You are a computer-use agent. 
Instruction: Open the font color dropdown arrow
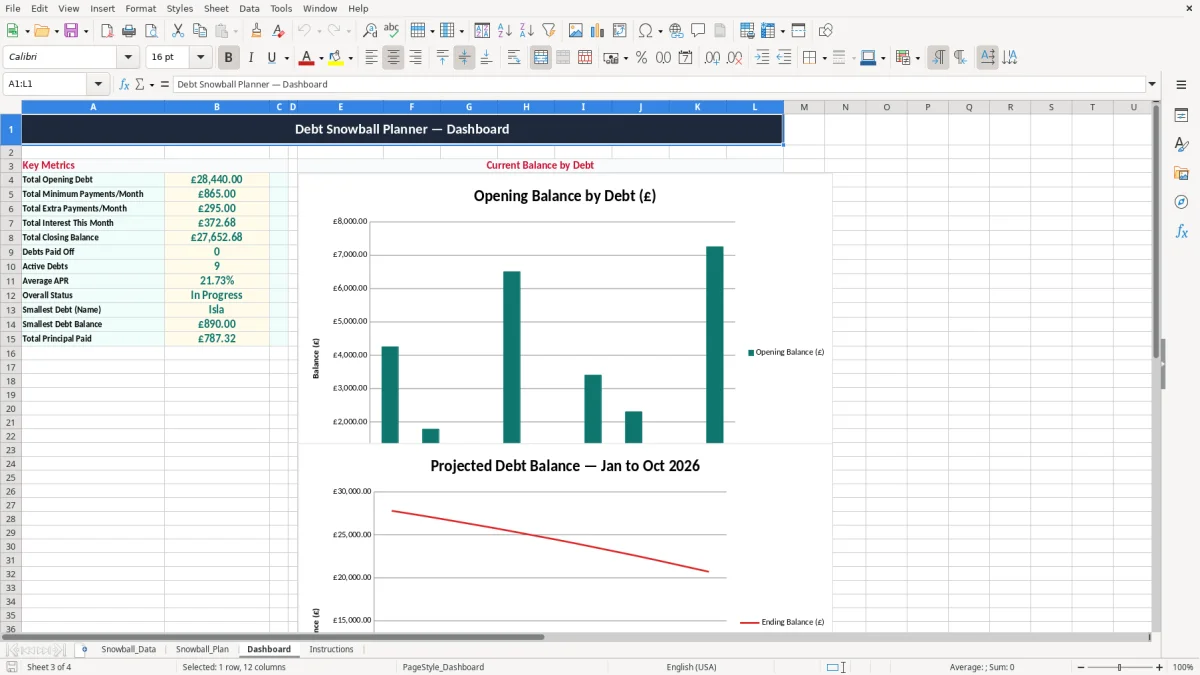tap(321, 58)
